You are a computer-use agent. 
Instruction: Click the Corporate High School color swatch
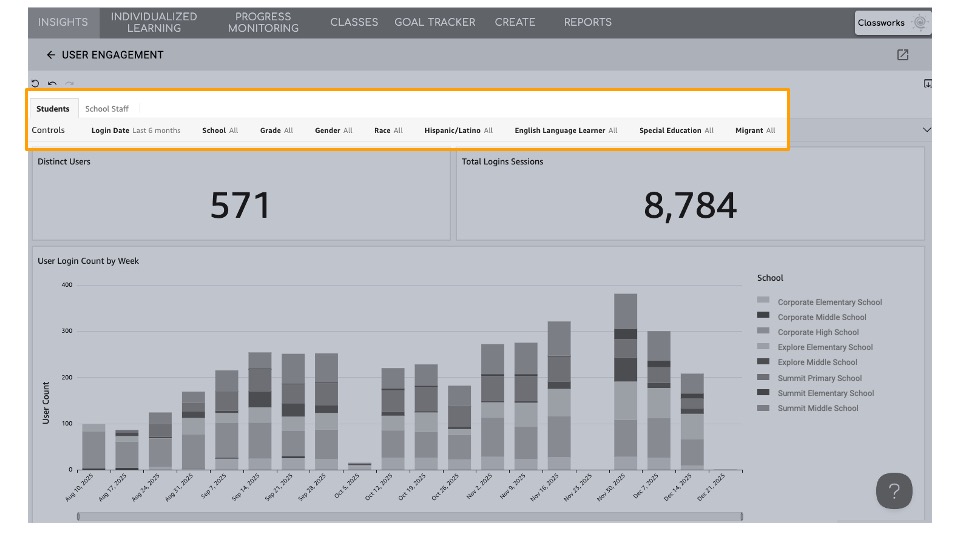[763, 332]
